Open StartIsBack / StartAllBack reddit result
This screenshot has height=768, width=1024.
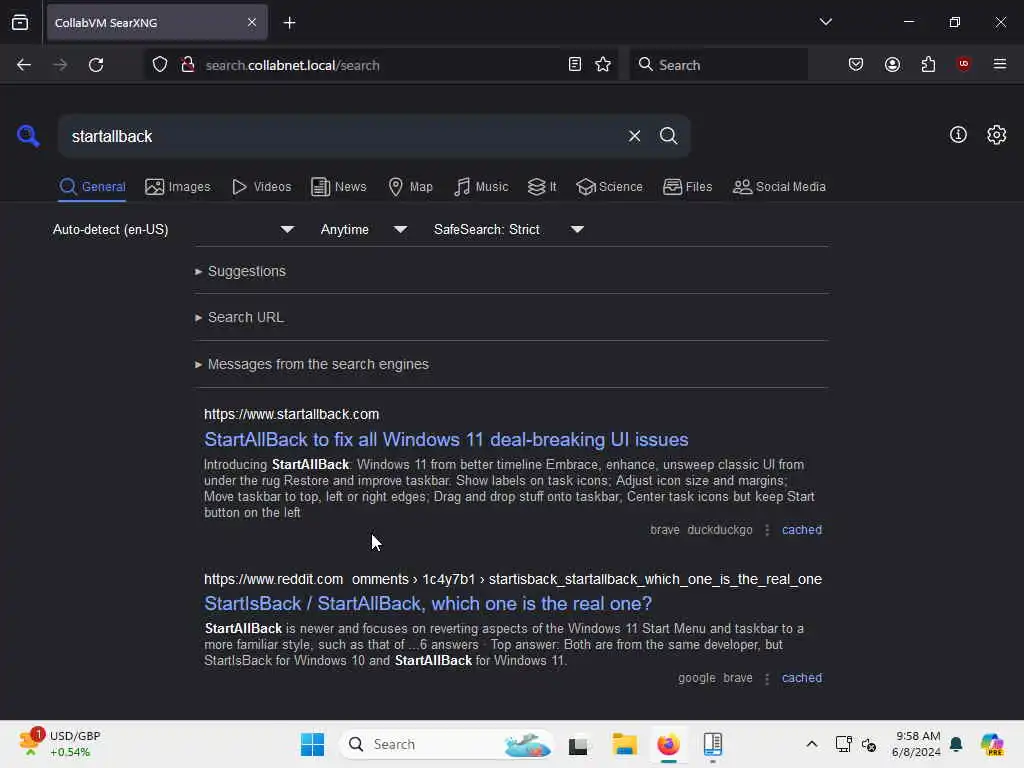click(428, 603)
